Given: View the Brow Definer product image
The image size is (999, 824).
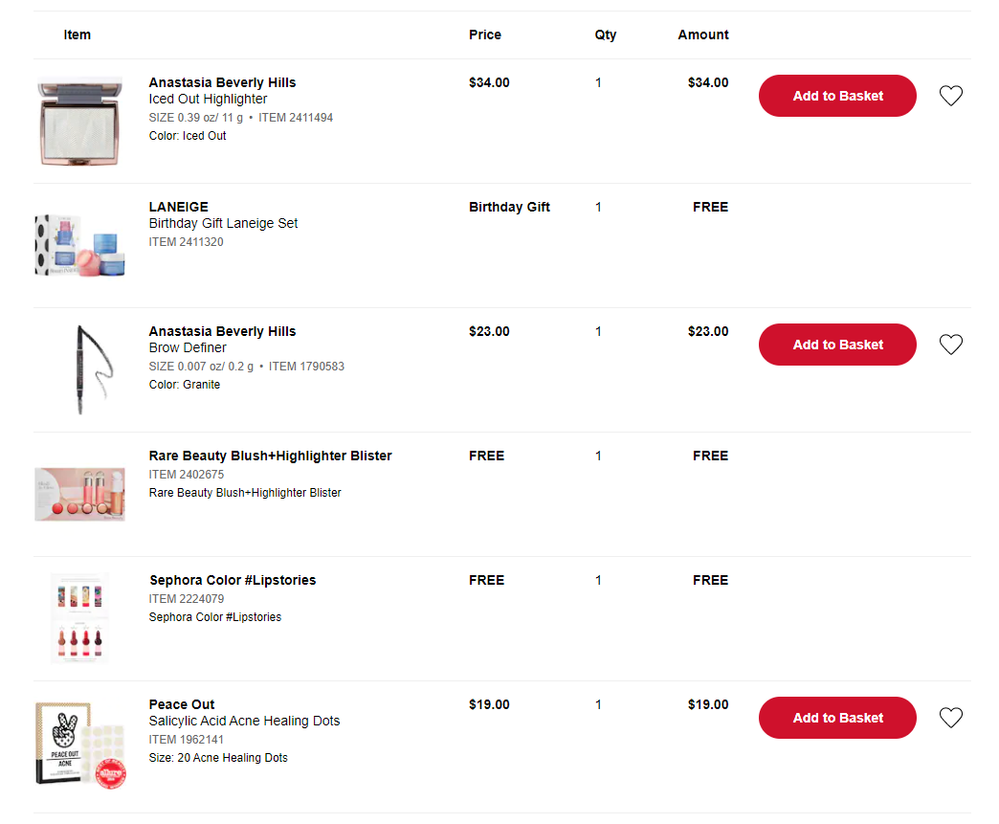Looking at the screenshot, I should pyautogui.click(x=79, y=367).
